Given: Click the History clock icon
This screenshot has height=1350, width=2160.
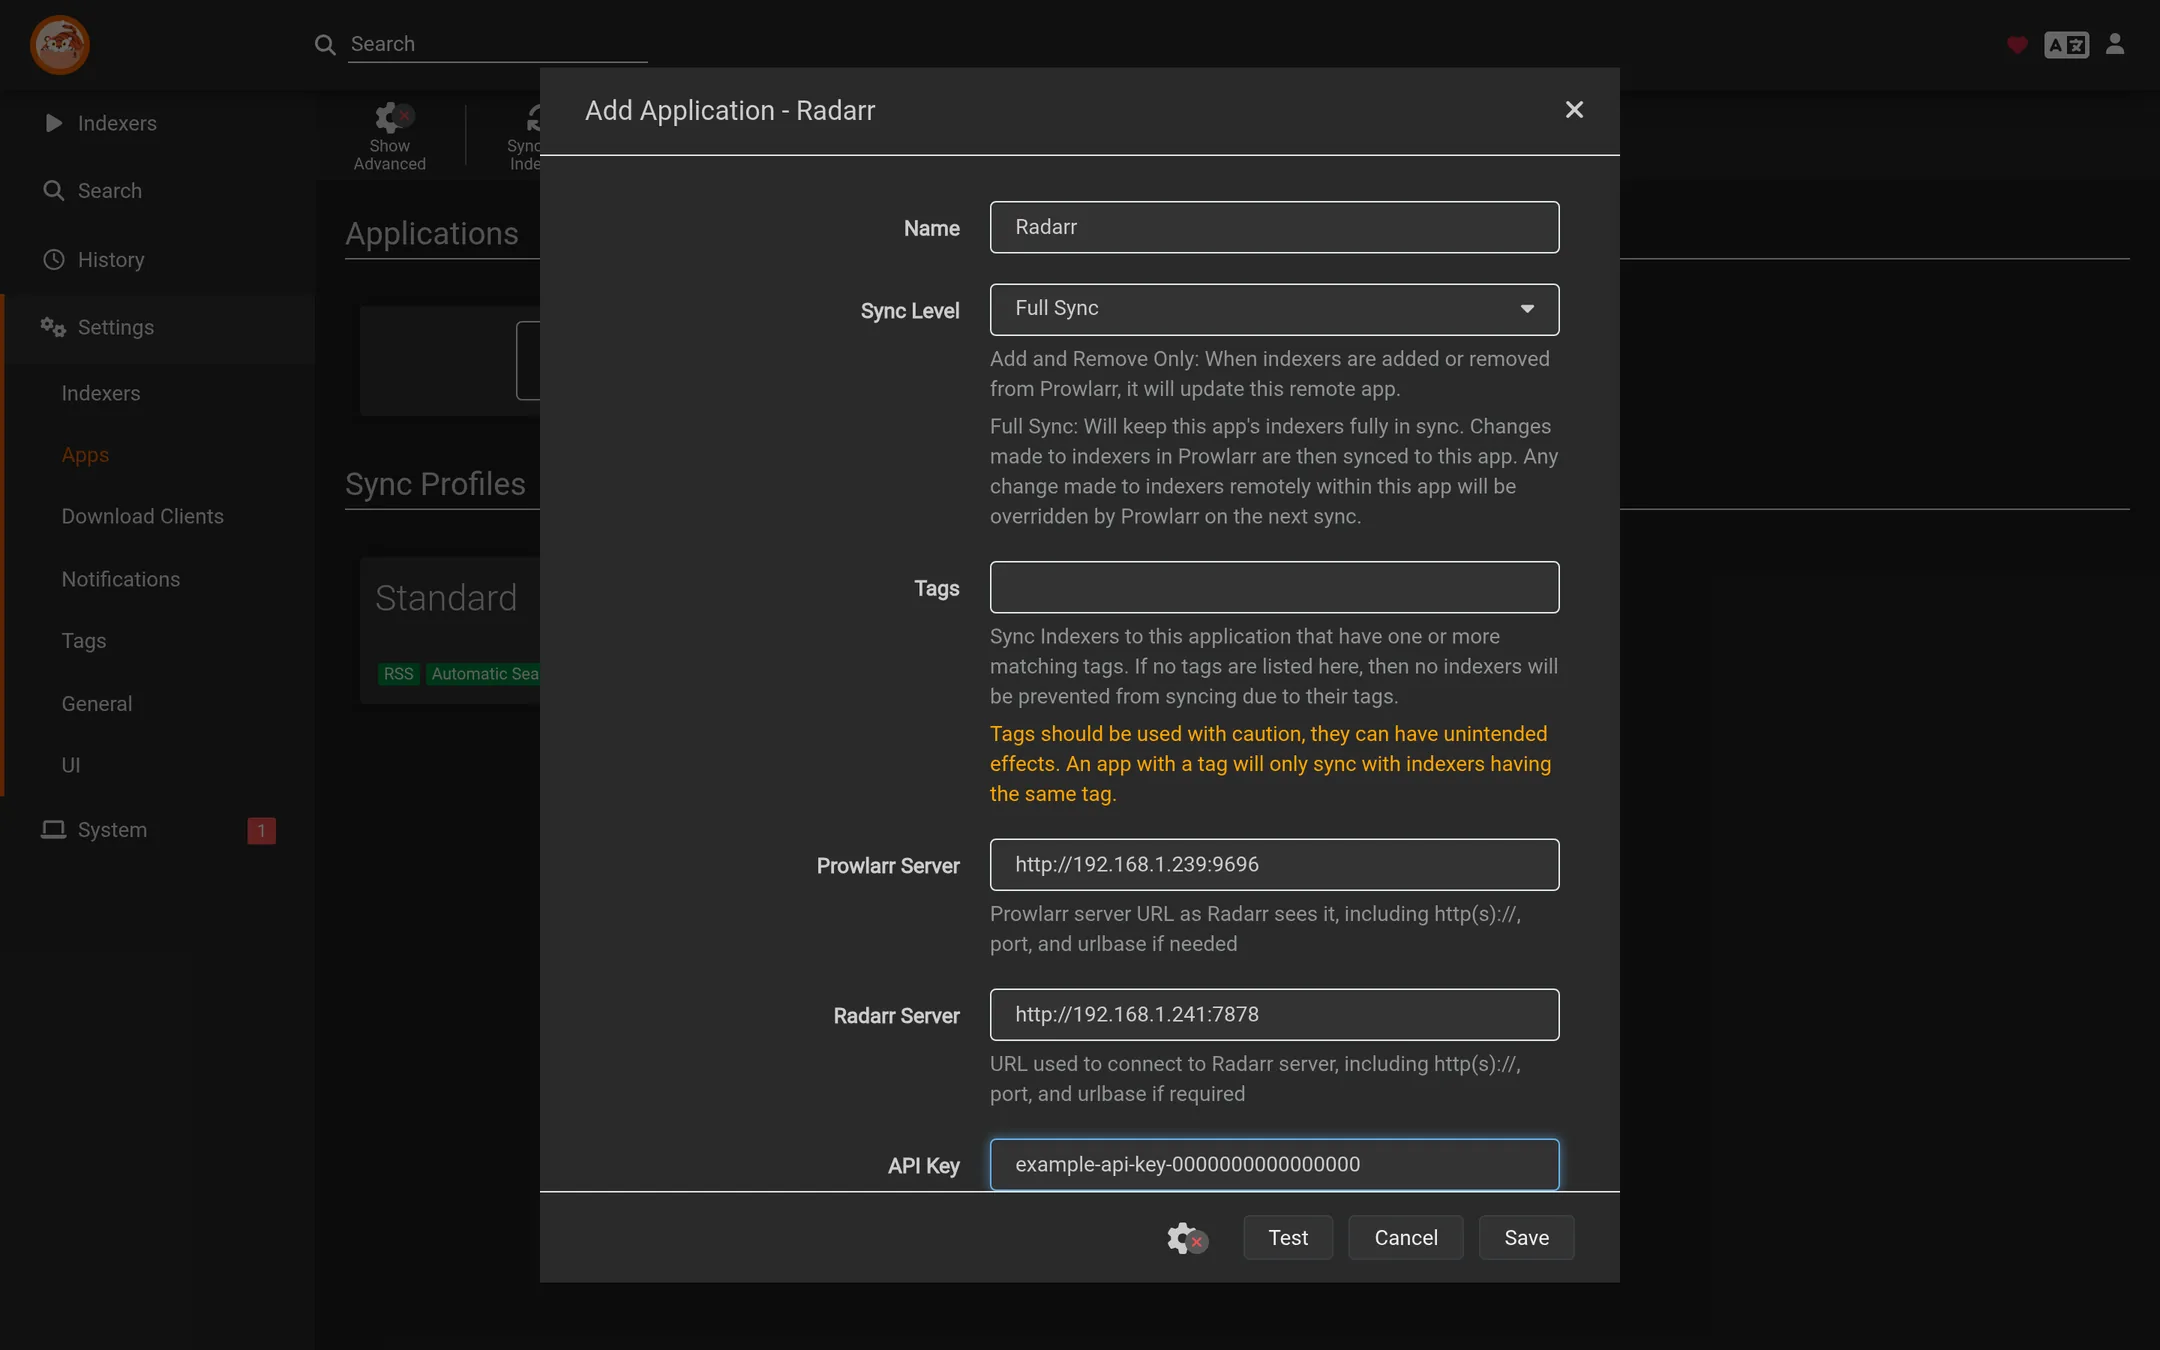Looking at the screenshot, I should coord(54,260).
